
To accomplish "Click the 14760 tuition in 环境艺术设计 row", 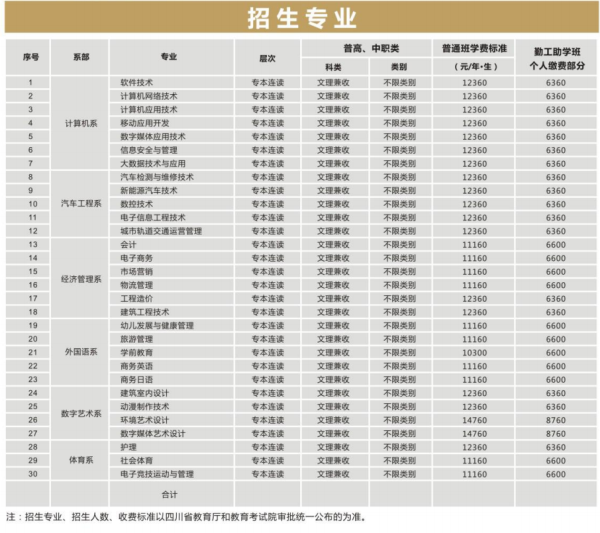I will point(474,420).
